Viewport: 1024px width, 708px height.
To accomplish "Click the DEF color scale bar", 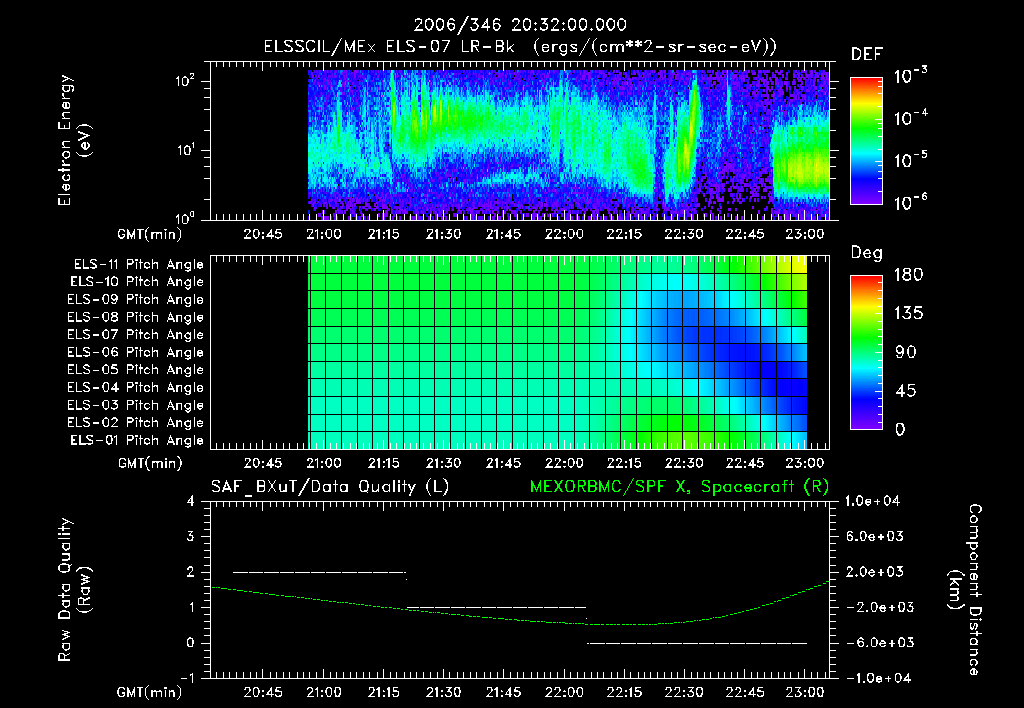I will (x=867, y=141).
